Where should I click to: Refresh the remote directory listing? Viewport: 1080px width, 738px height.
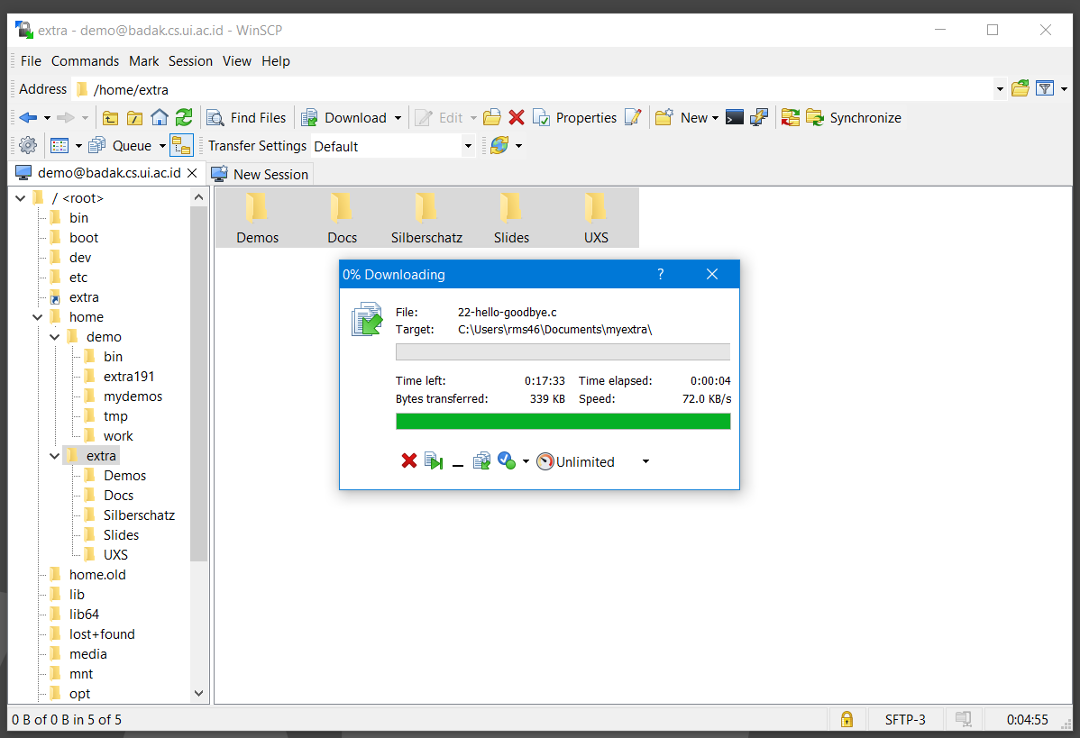point(184,118)
